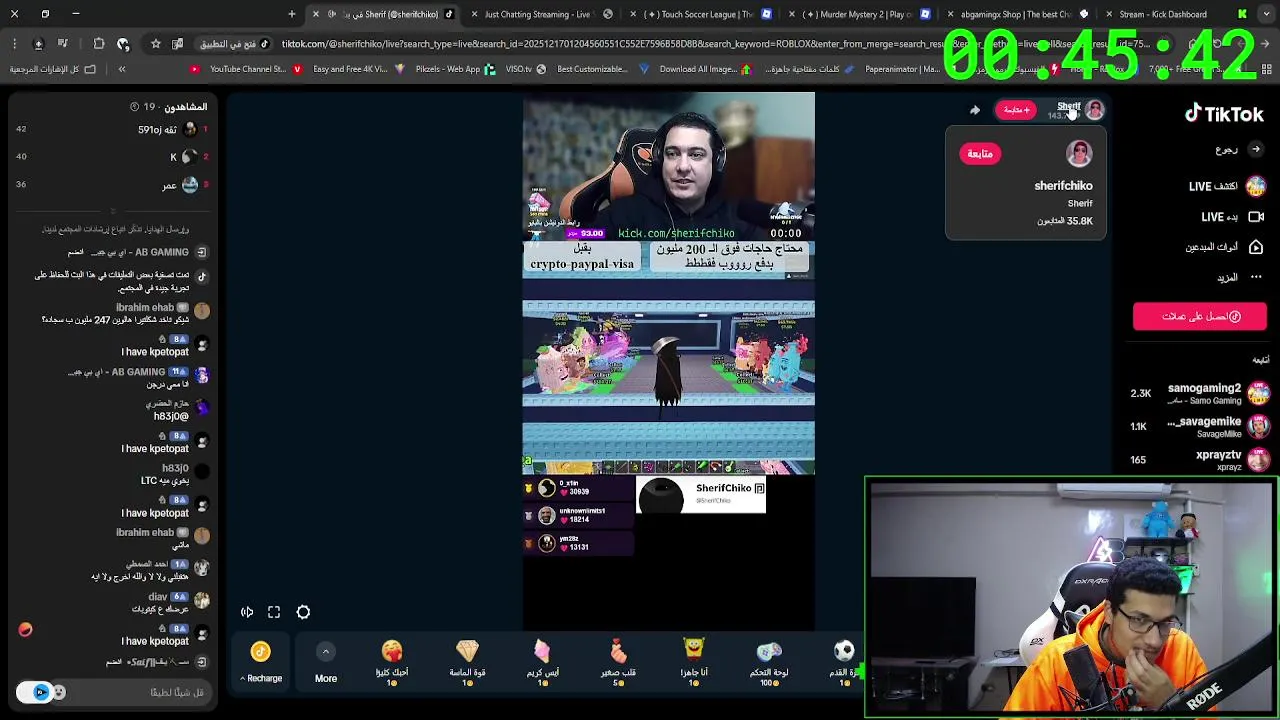The width and height of the screenshot is (1280, 720).
Task: Switch to the Murder Mystery 2 tab
Action: point(860,14)
